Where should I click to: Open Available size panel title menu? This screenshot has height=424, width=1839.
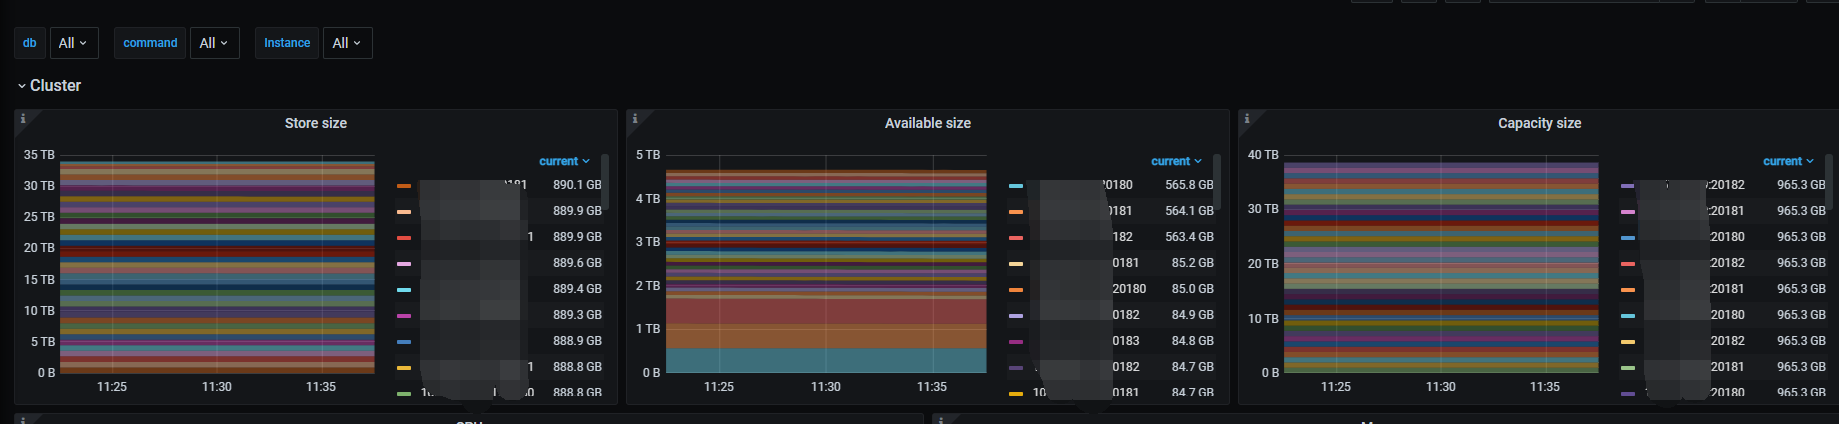928,123
